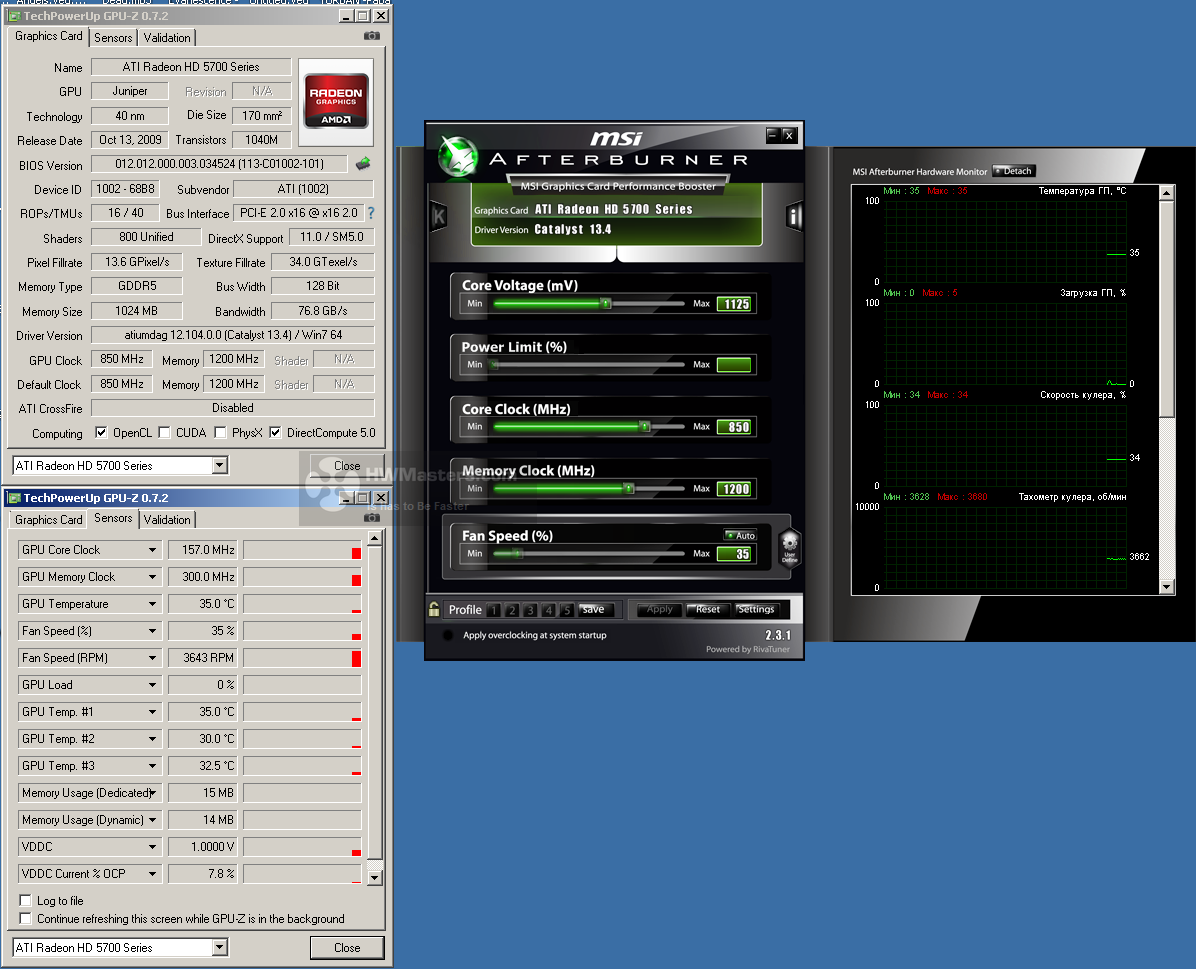Viewport: 1196px width, 969px height.
Task: Click the BIOS save chip icon in GPU-Z
Action: point(363,163)
